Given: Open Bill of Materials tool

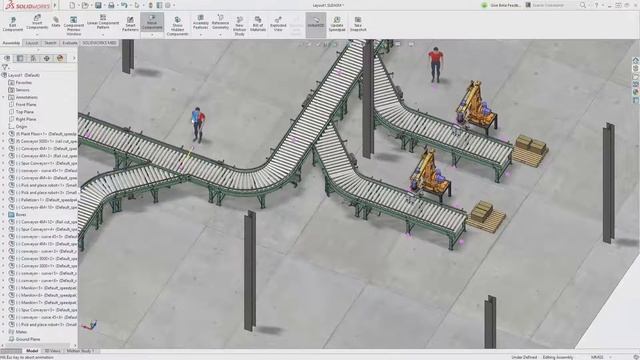Looking at the screenshot, I should (x=258, y=24).
